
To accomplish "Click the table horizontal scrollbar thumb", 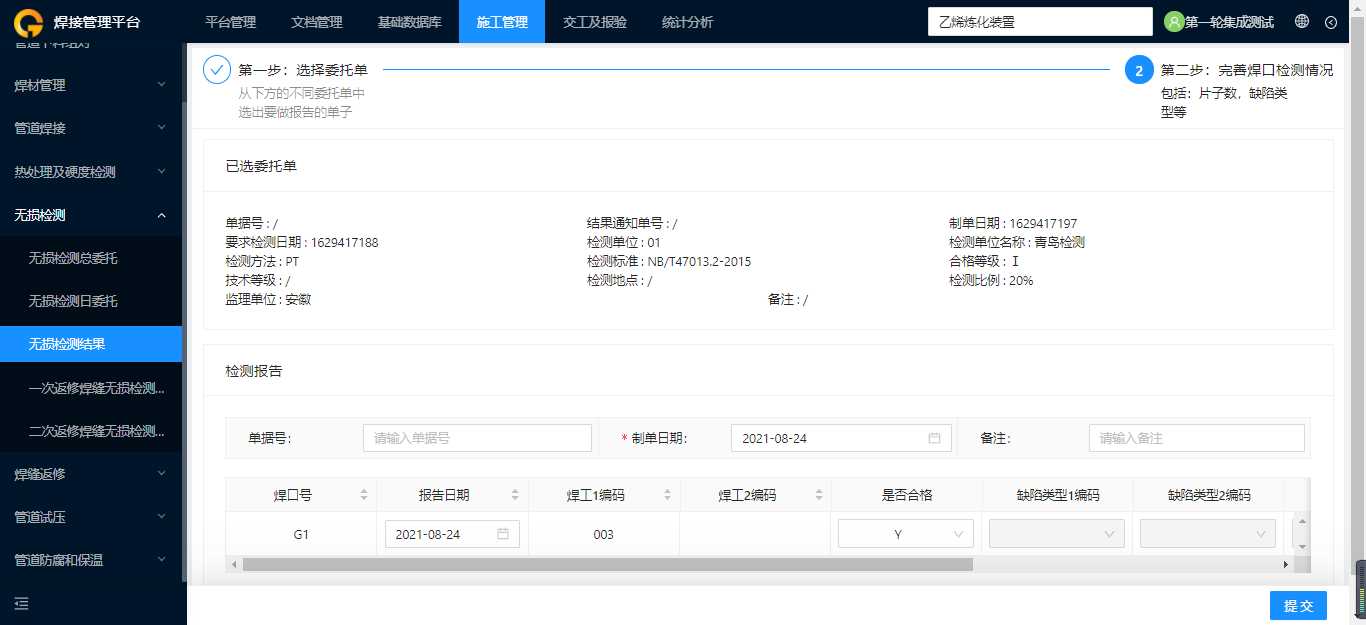I will (x=607, y=565).
